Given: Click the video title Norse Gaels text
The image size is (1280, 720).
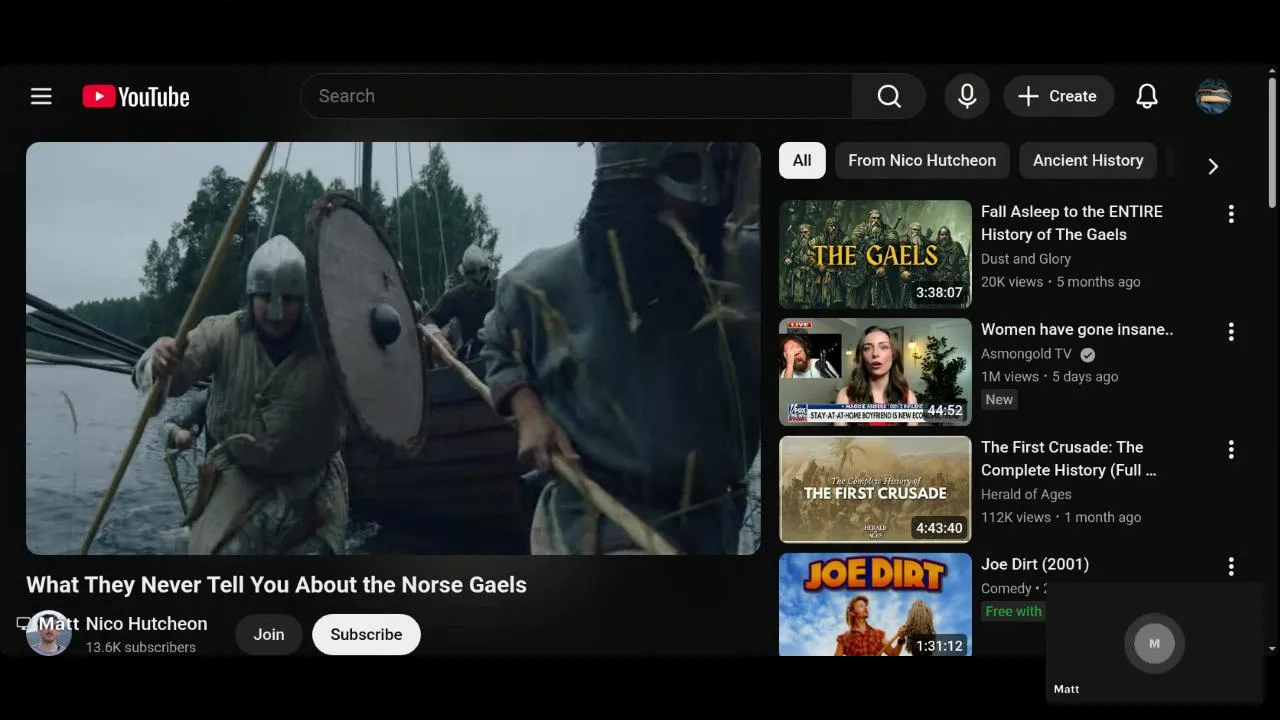Looking at the screenshot, I should click(x=276, y=585).
